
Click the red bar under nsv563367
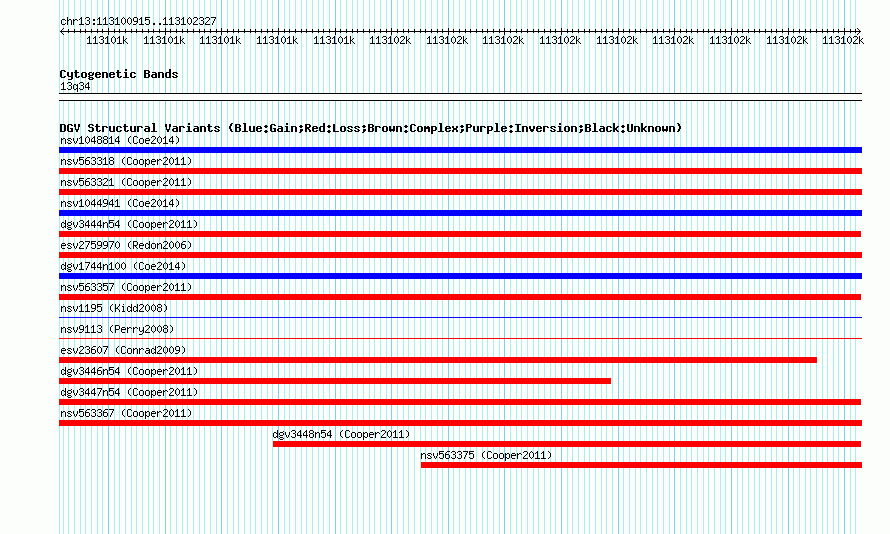pos(460,423)
